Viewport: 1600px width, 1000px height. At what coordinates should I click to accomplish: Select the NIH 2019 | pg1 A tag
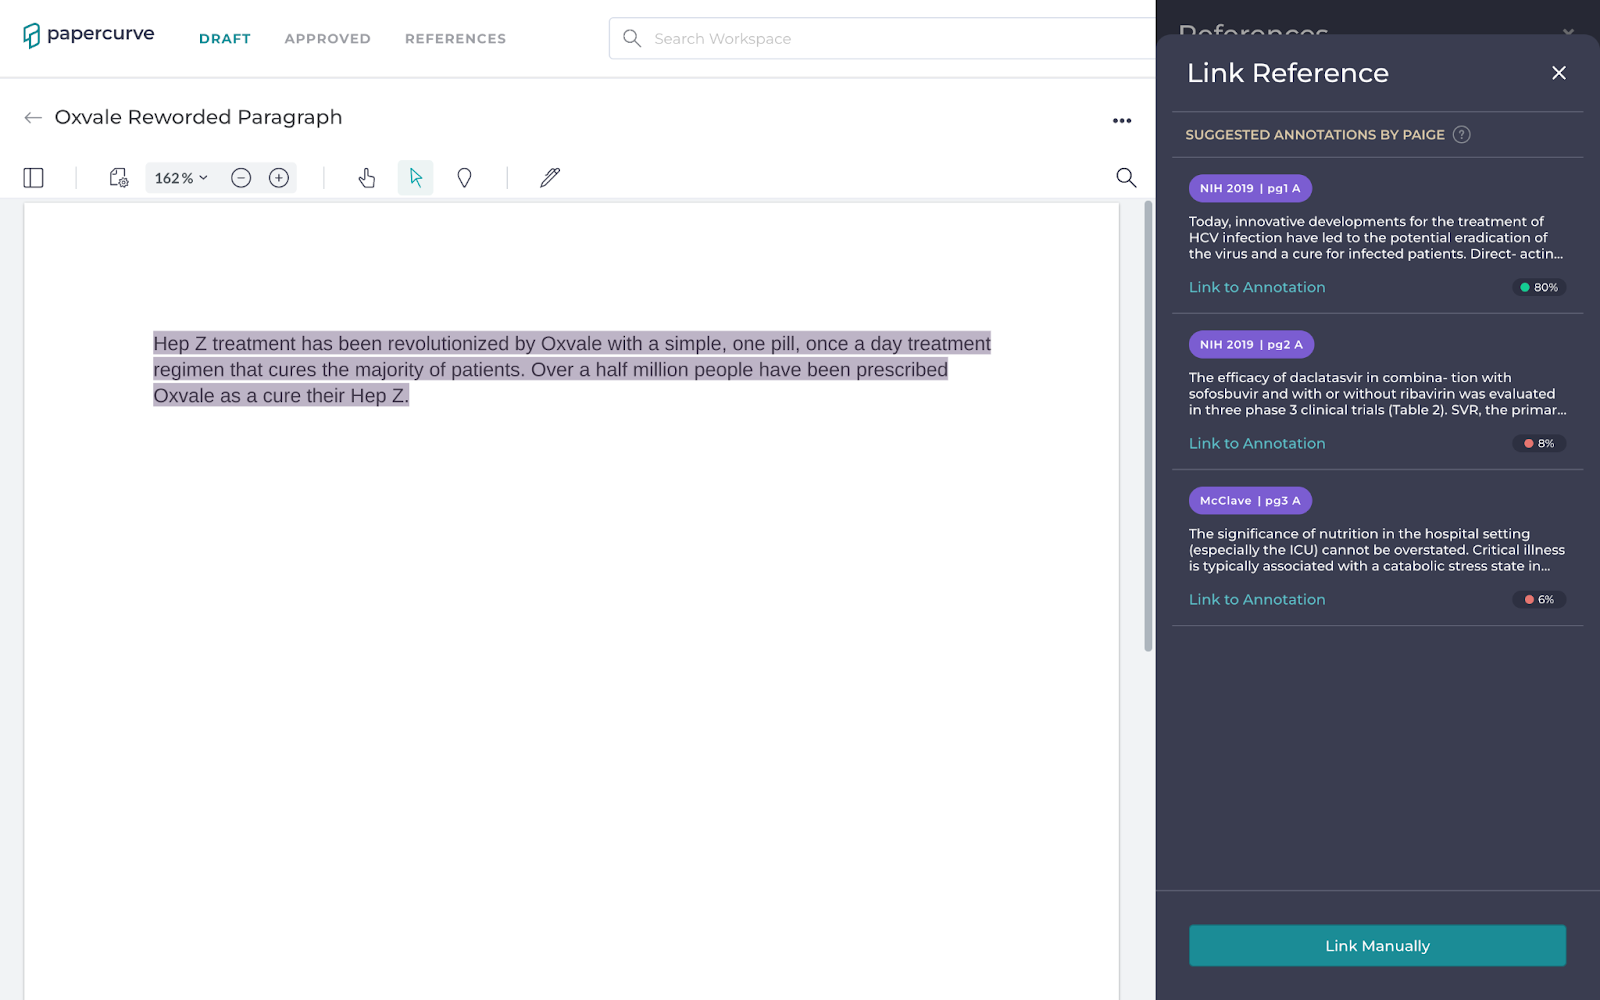coord(1250,188)
